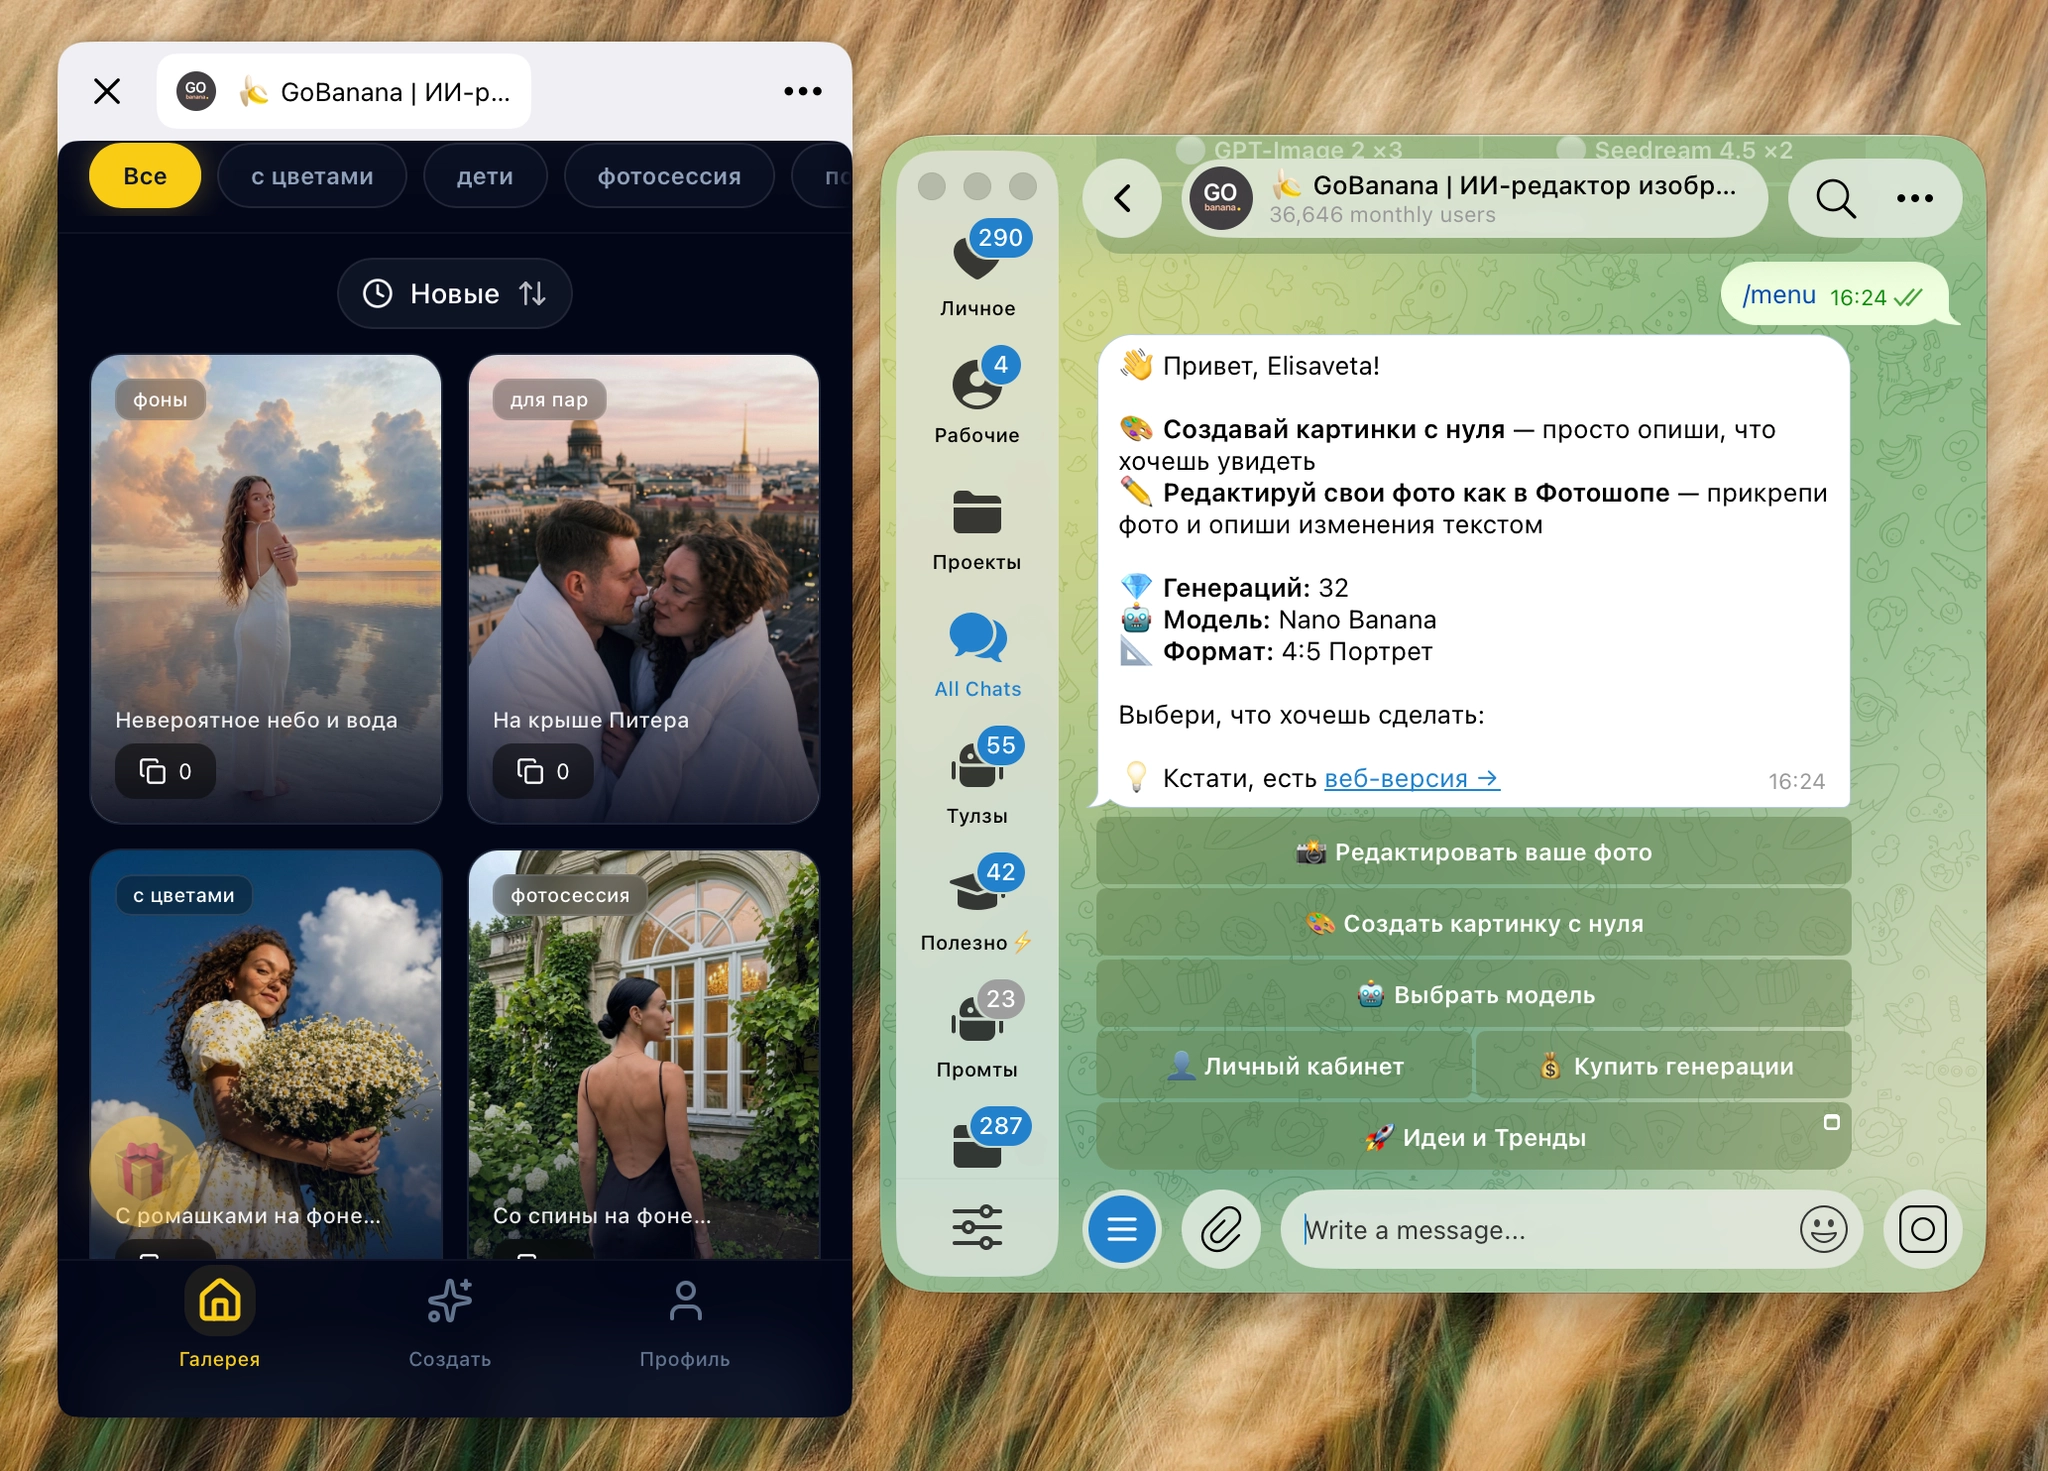
Task: Open the sidebar filter settings sliders icon
Action: pos(977,1227)
